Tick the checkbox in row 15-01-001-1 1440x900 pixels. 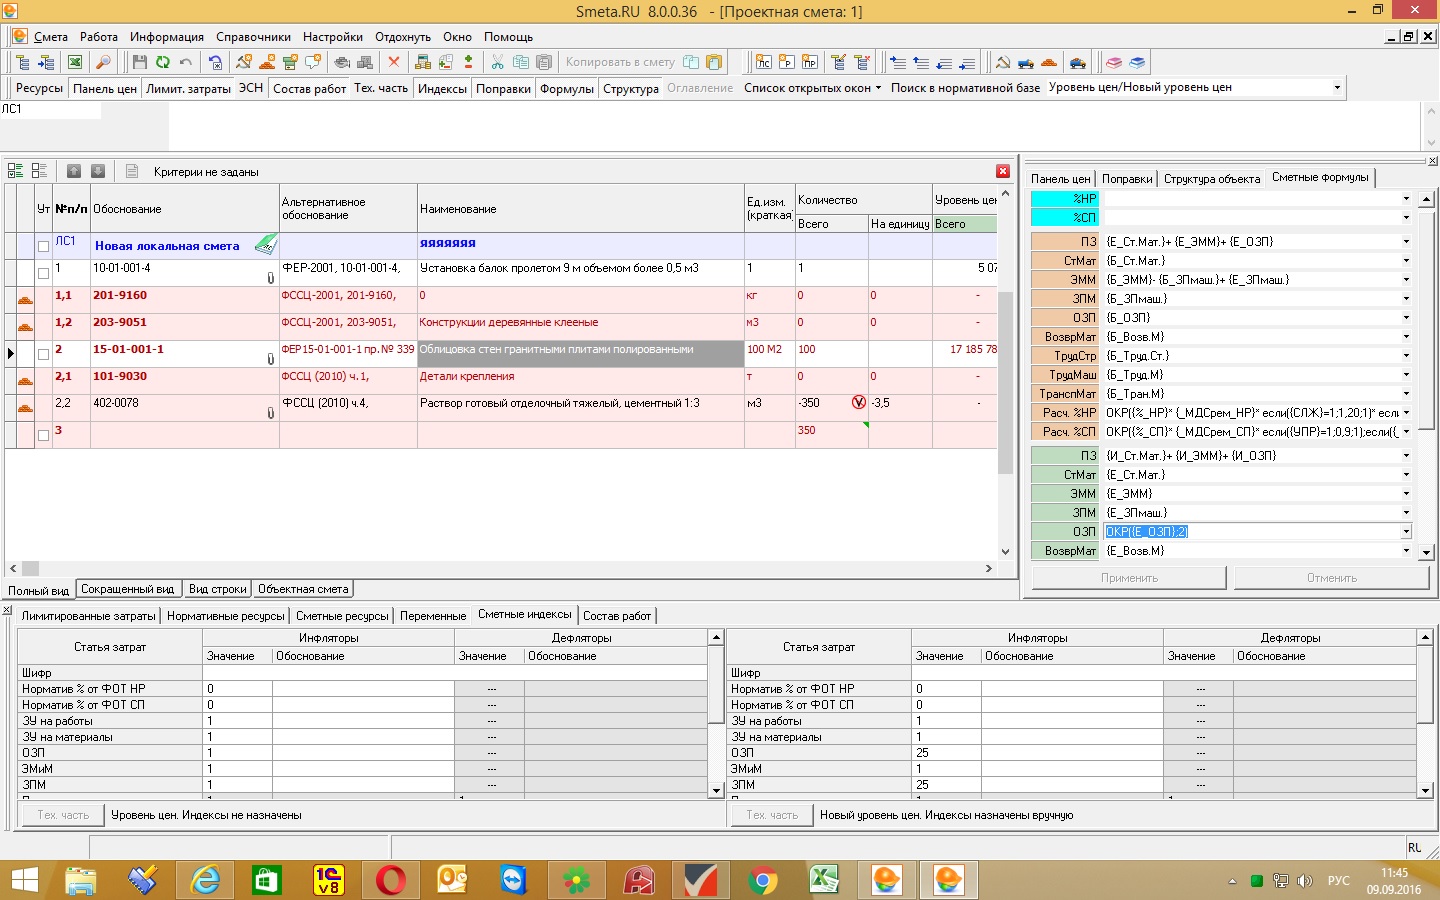pyautogui.click(x=43, y=354)
